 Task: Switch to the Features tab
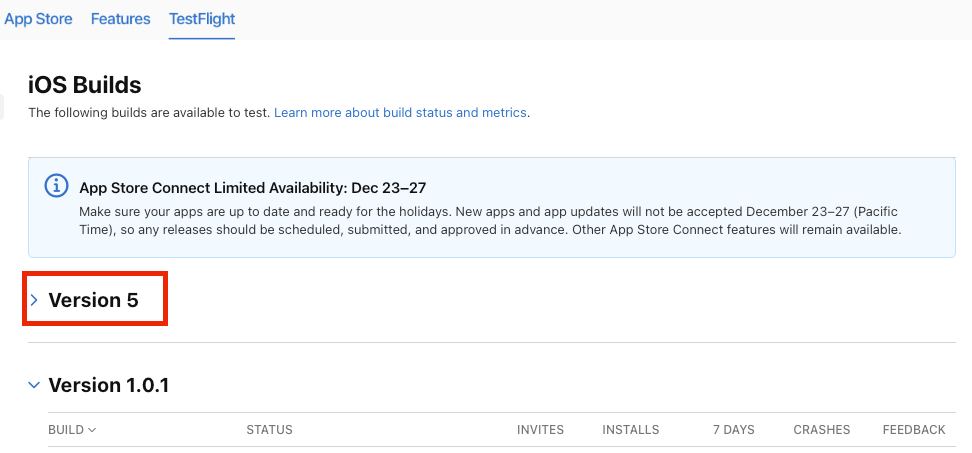click(120, 19)
